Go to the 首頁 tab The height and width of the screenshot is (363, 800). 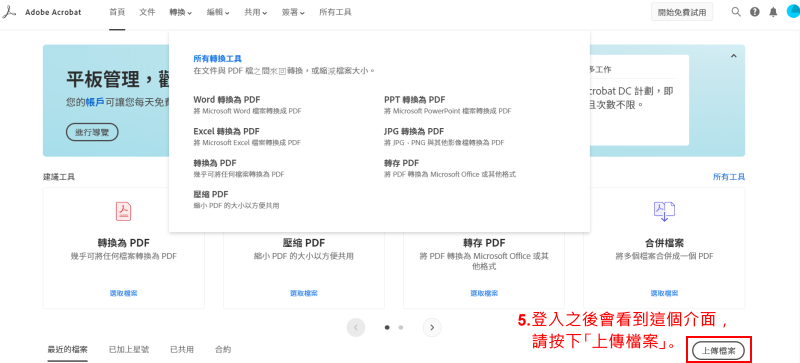[x=117, y=12]
